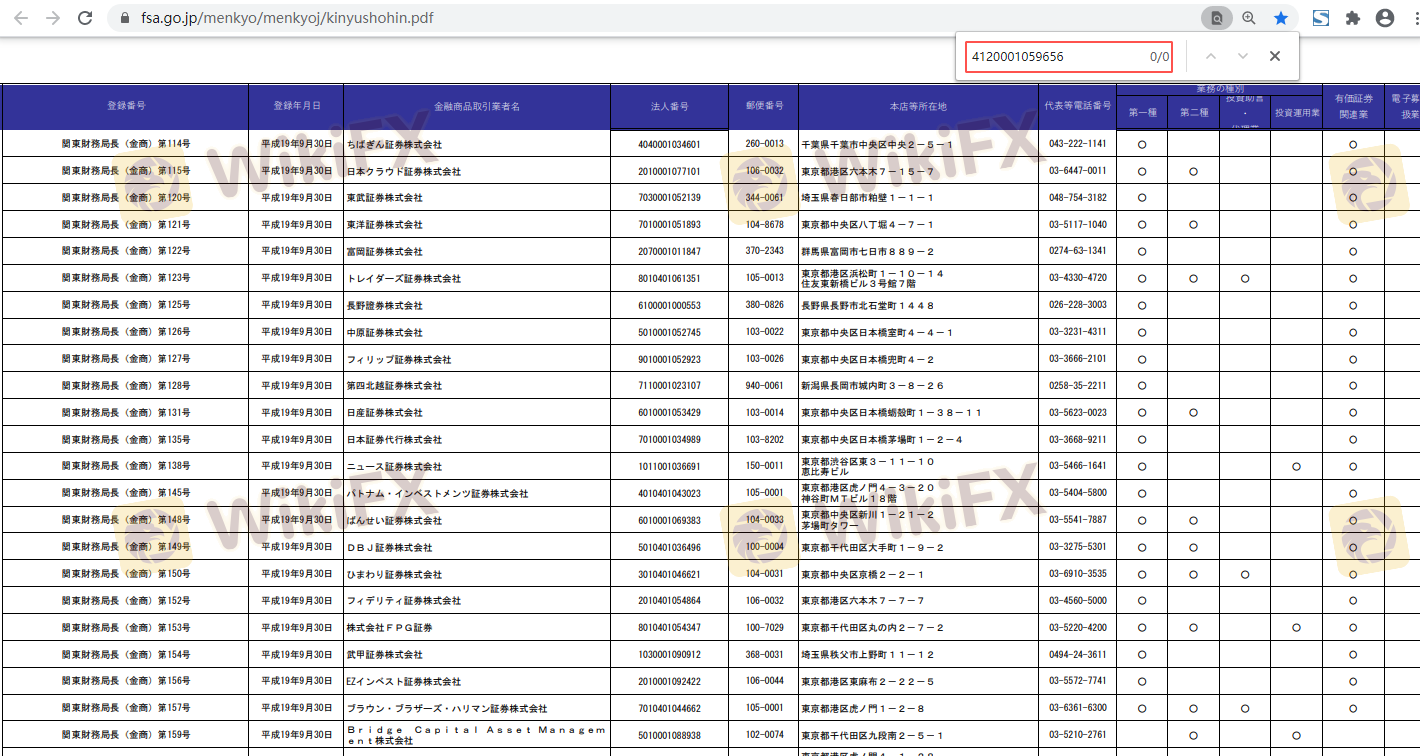The height and width of the screenshot is (756, 1420).
Task: Select the ひまわり証券株式会社 company name cell
Action: pyautogui.click(x=385, y=575)
